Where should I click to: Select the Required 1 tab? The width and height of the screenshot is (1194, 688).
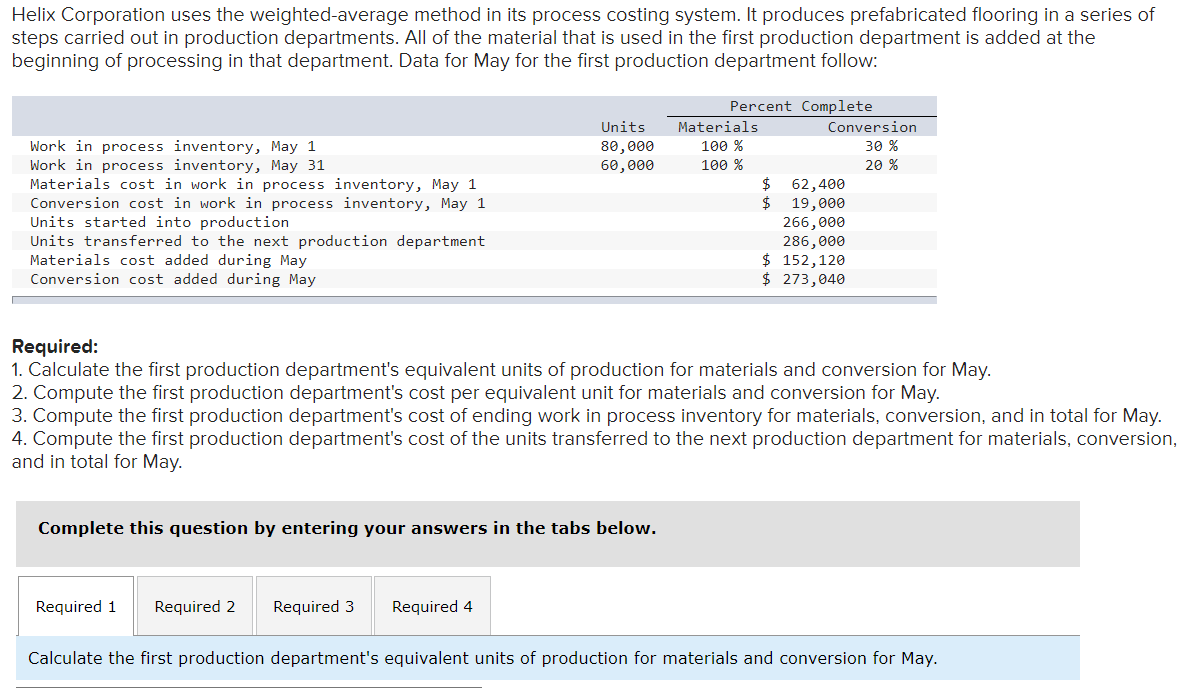(x=75, y=606)
